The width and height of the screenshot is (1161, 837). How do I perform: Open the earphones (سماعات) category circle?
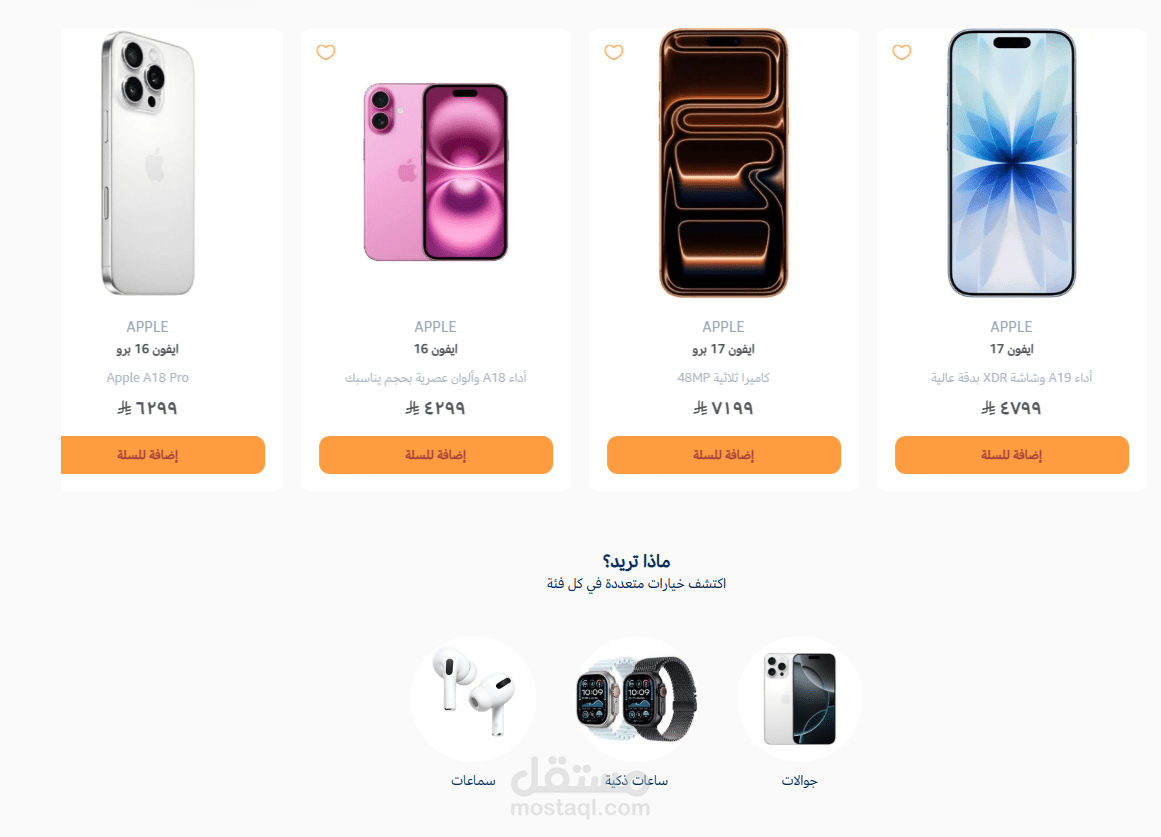(473, 698)
